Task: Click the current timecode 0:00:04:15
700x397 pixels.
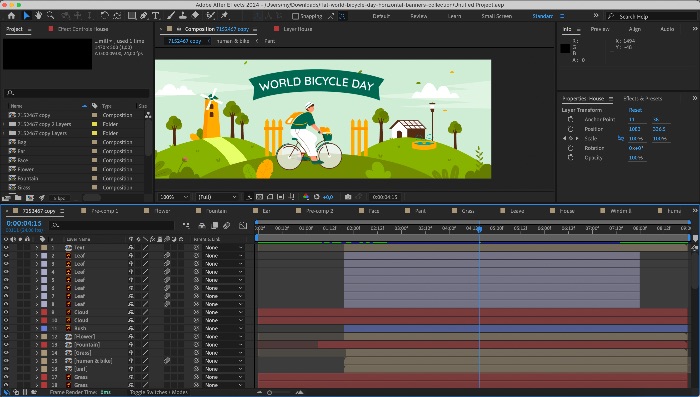Action: pyautogui.click(x=24, y=223)
